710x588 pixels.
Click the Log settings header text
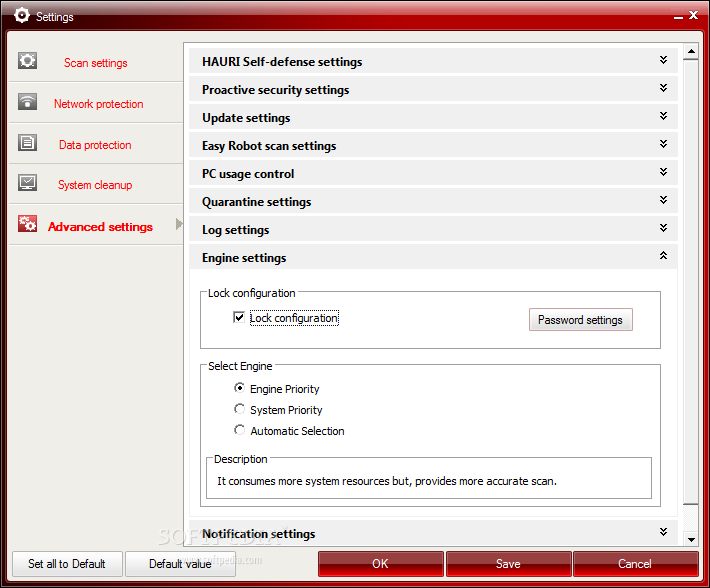235,230
